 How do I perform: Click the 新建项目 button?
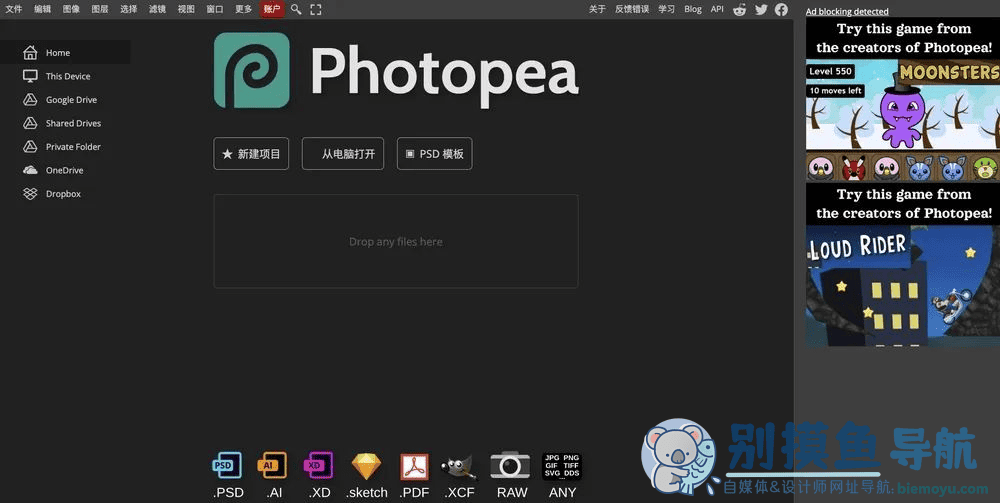(251, 154)
